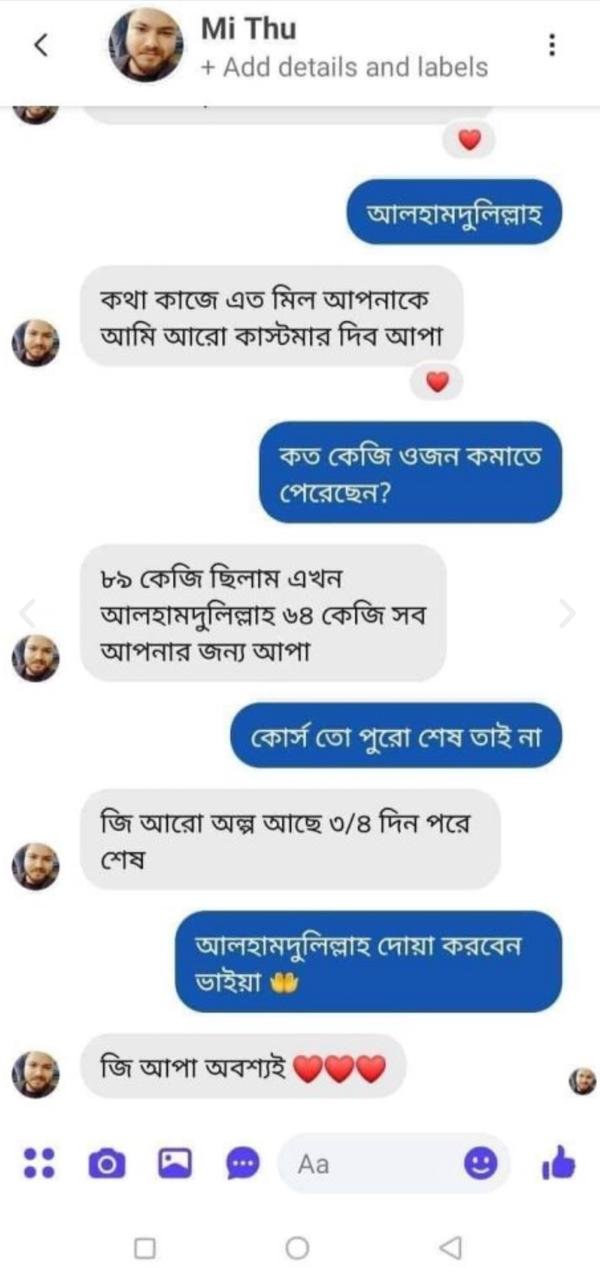Image resolution: width=600 pixels, height=1280 pixels.
Task: Open the image gallery picker
Action: (x=174, y=1163)
